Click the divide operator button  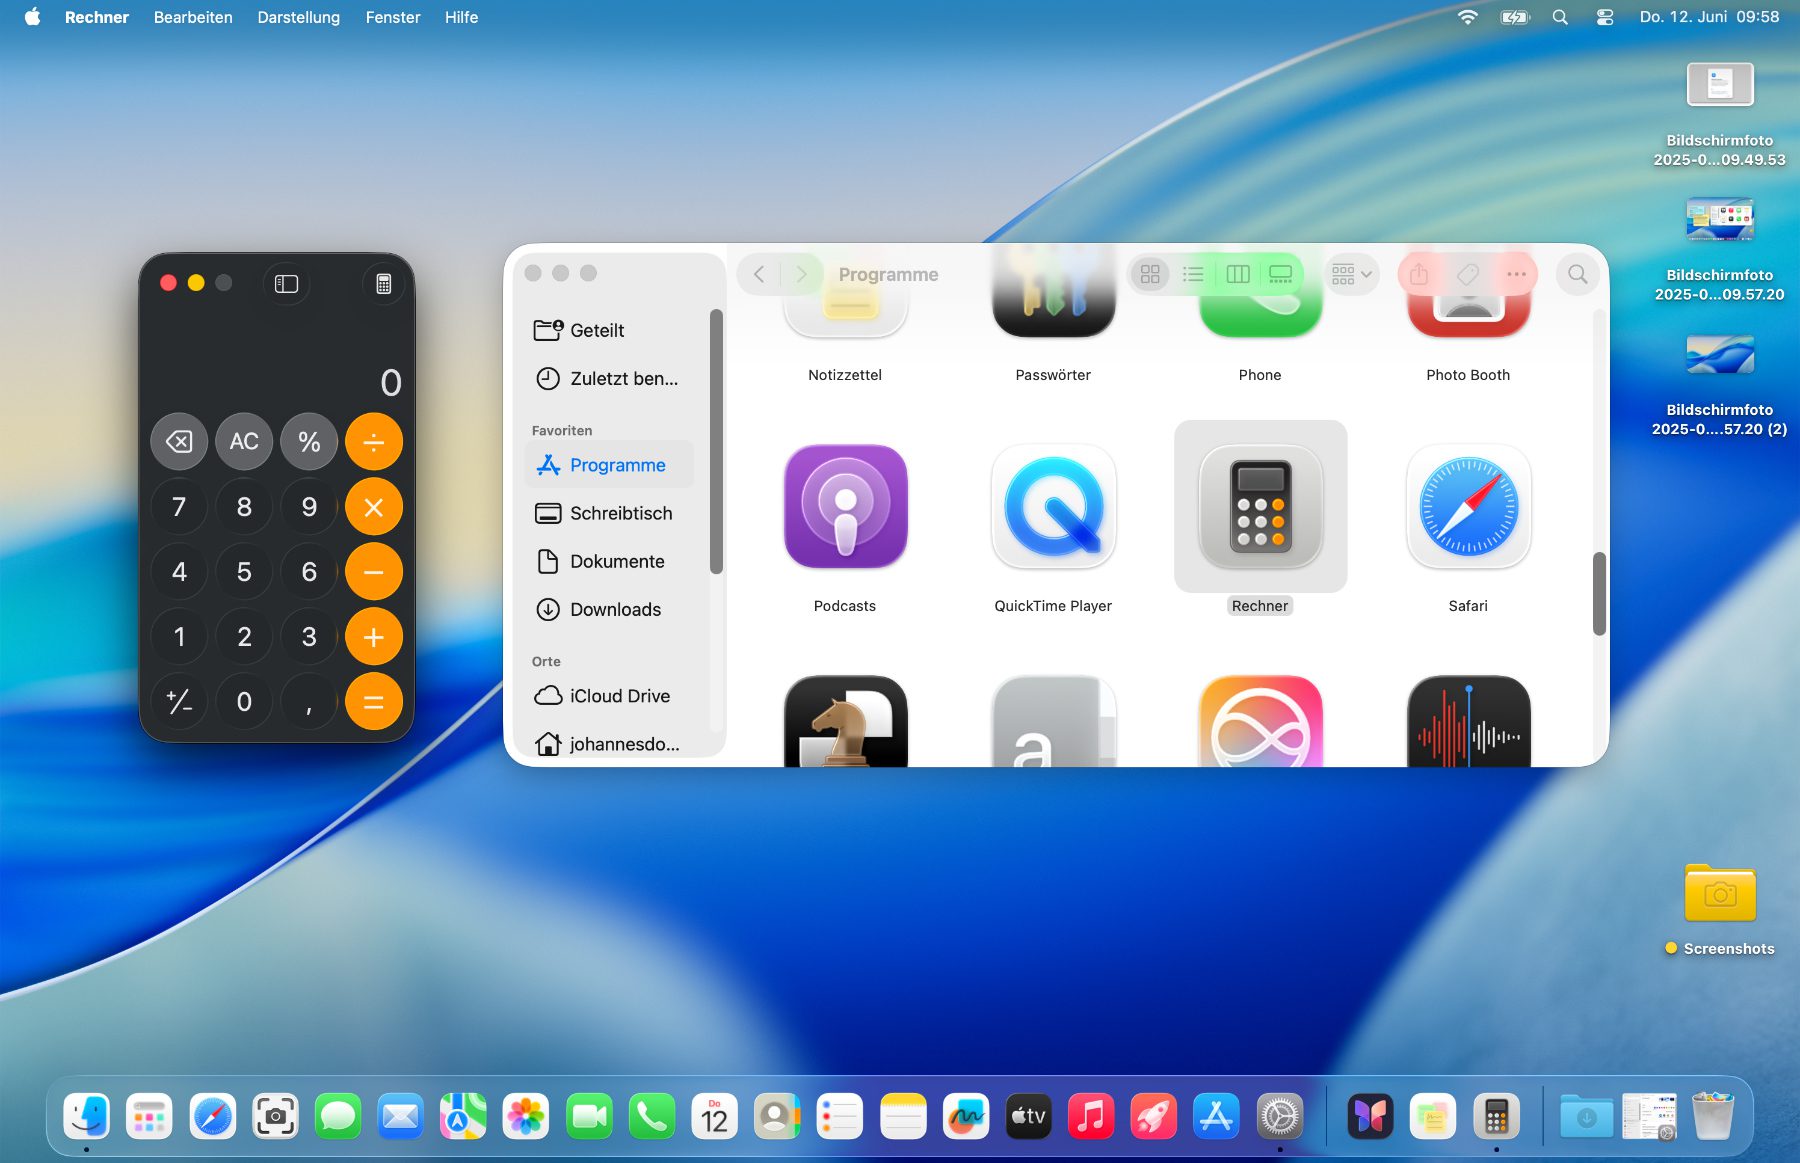pyautogui.click(x=373, y=442)
